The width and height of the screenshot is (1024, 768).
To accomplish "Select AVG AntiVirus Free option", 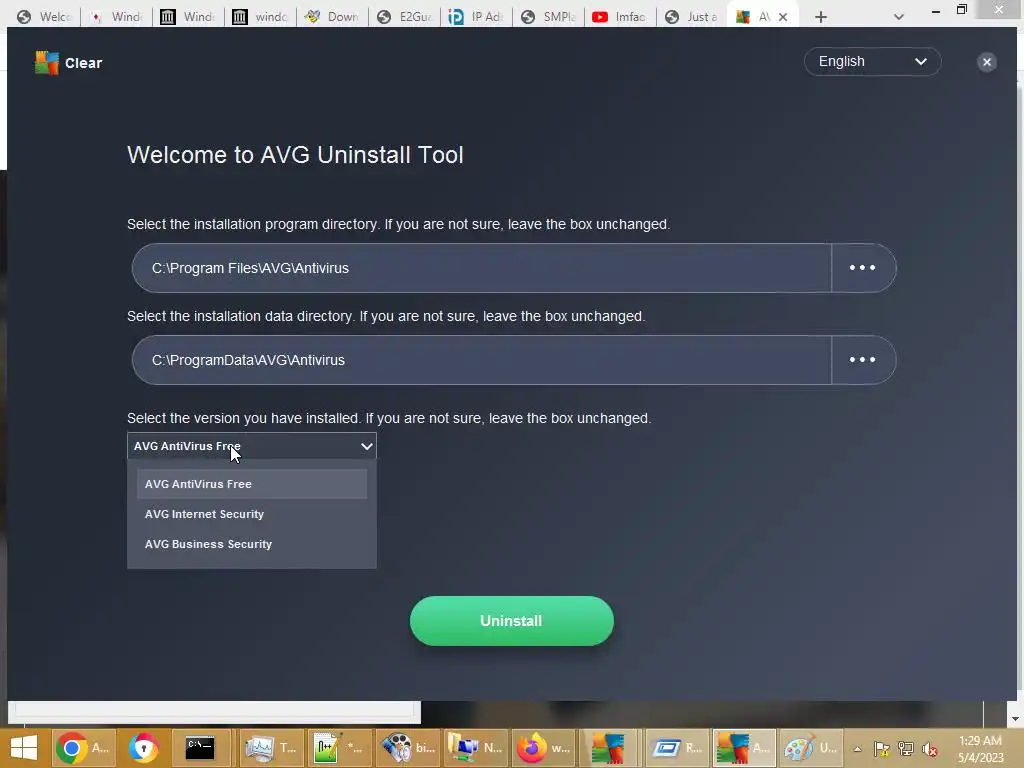I will (x=251, y=484).
